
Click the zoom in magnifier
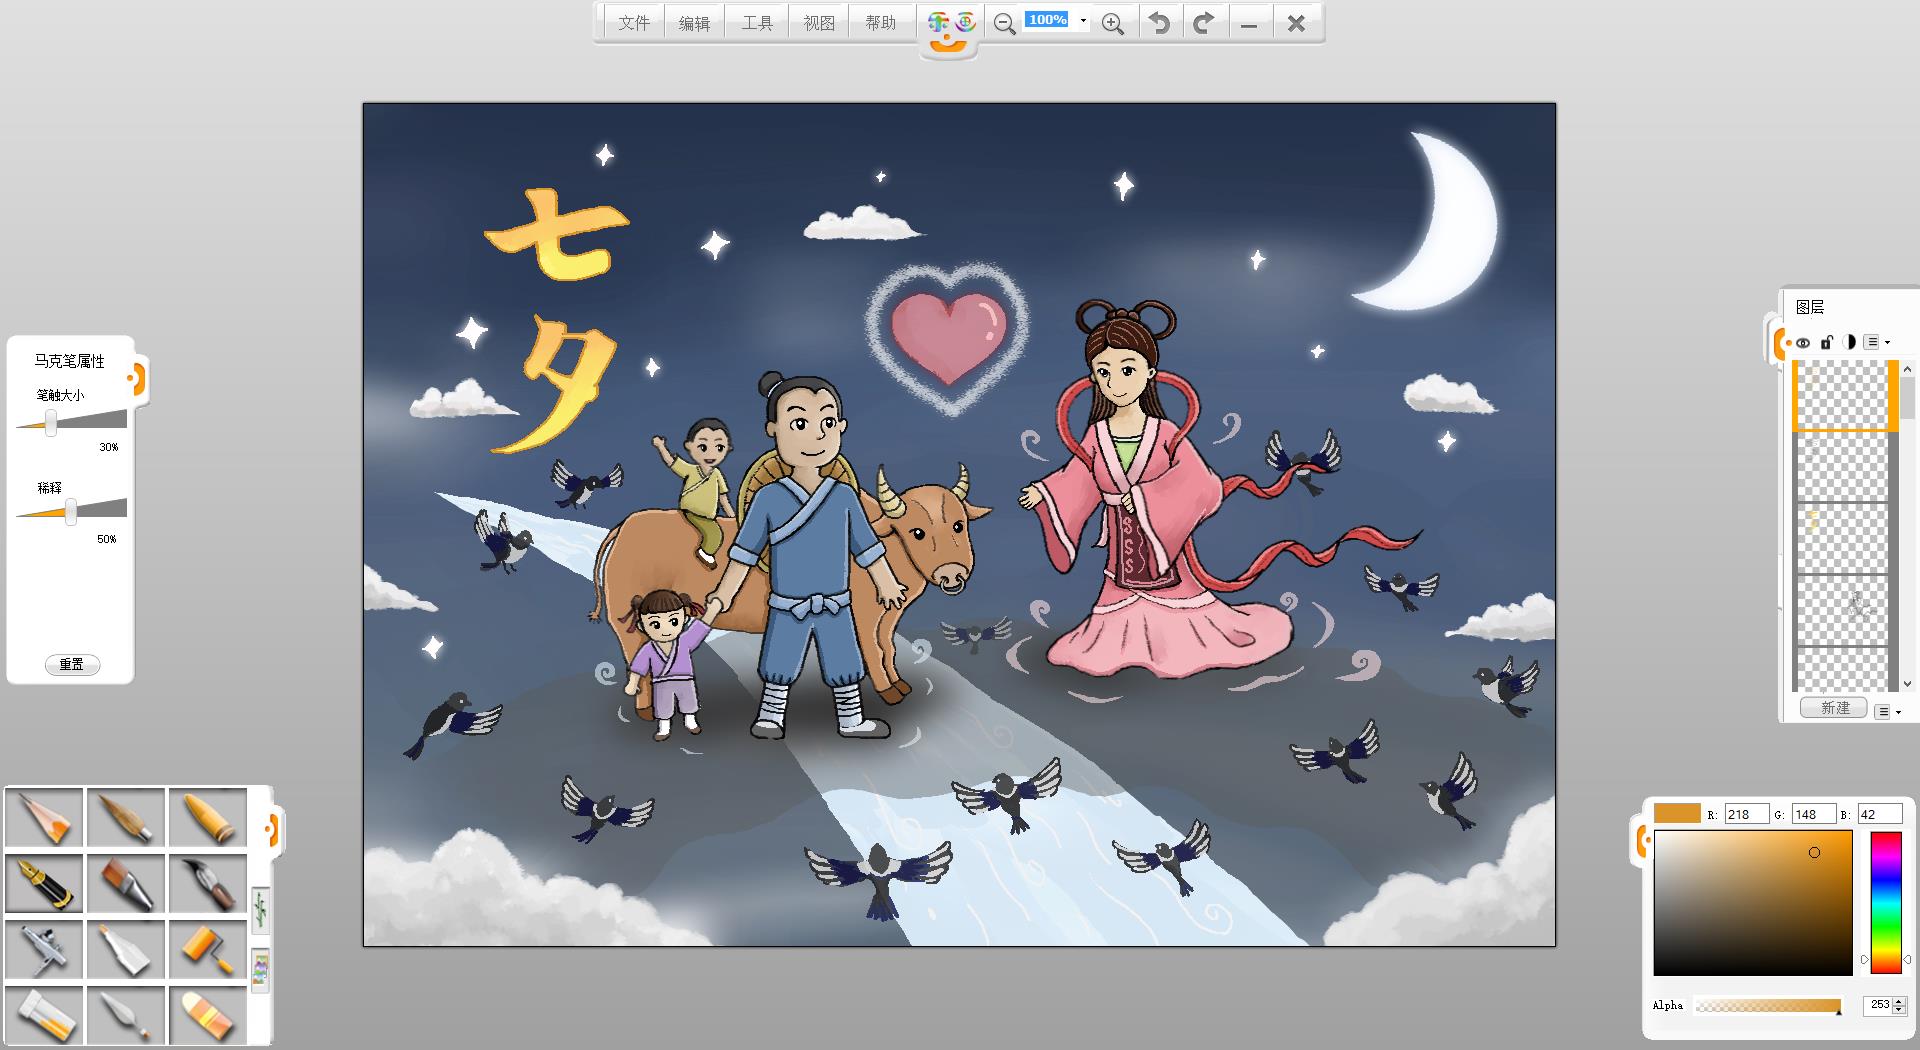[1112, 24]
